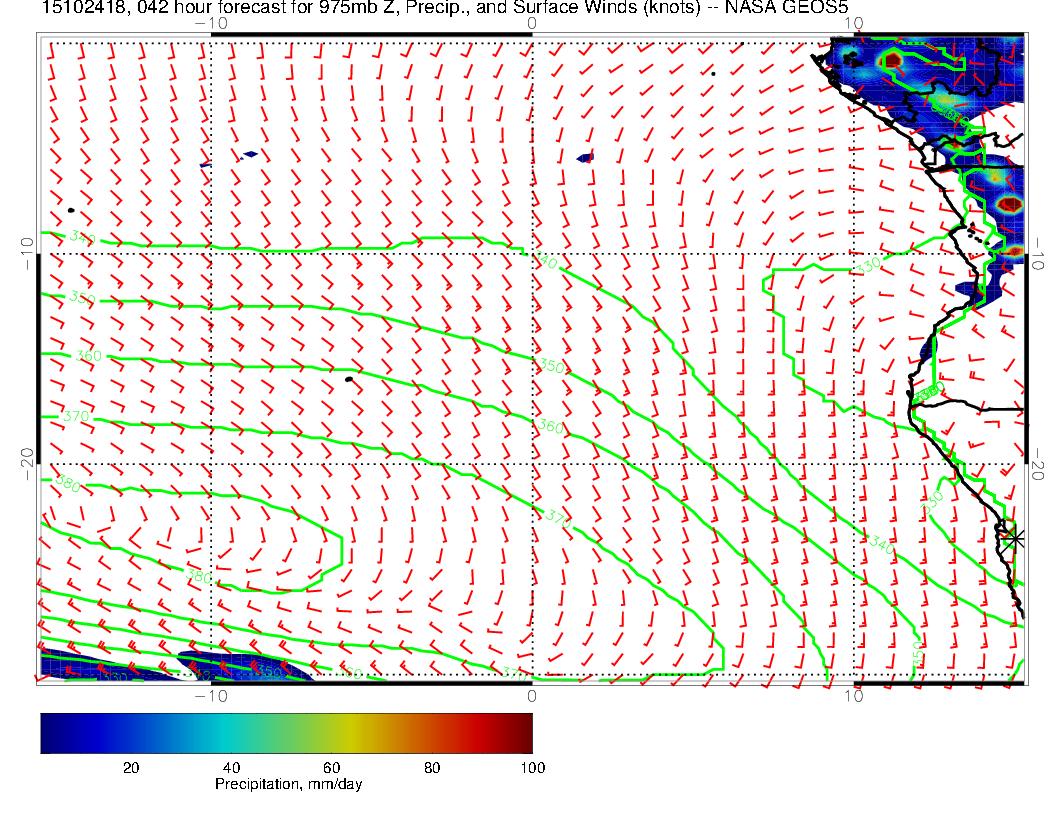Click 'NASA GEOS5' in the plot title
The image size is (1056, 816).
800,10
